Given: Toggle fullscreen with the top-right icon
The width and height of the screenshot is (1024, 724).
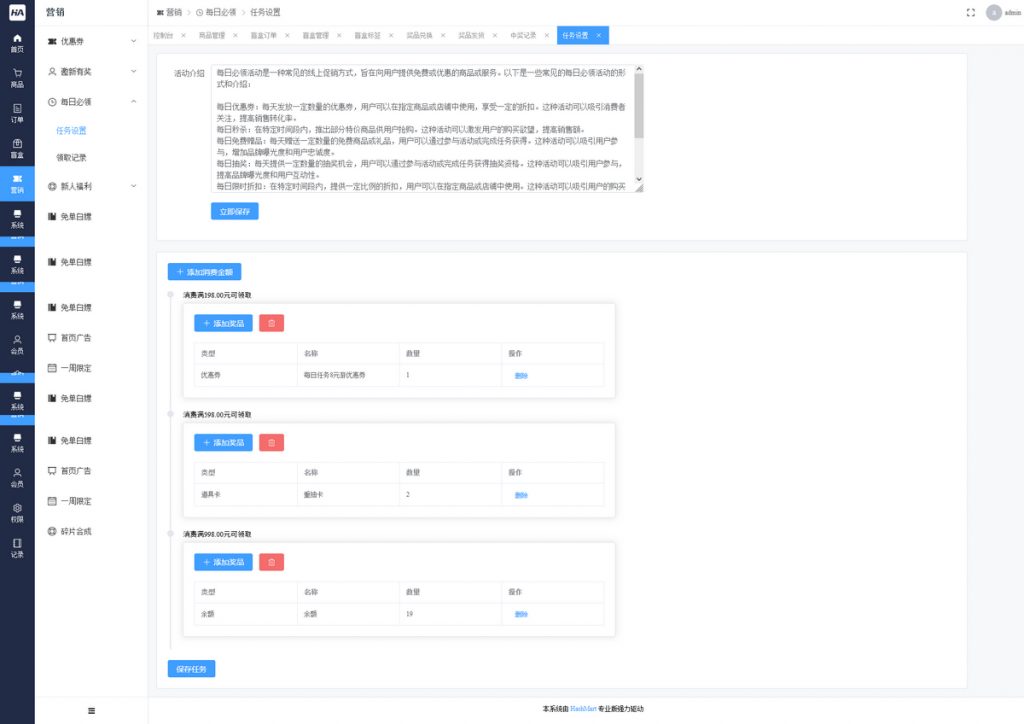Looking at the screenshot, I should coord(970,12).
